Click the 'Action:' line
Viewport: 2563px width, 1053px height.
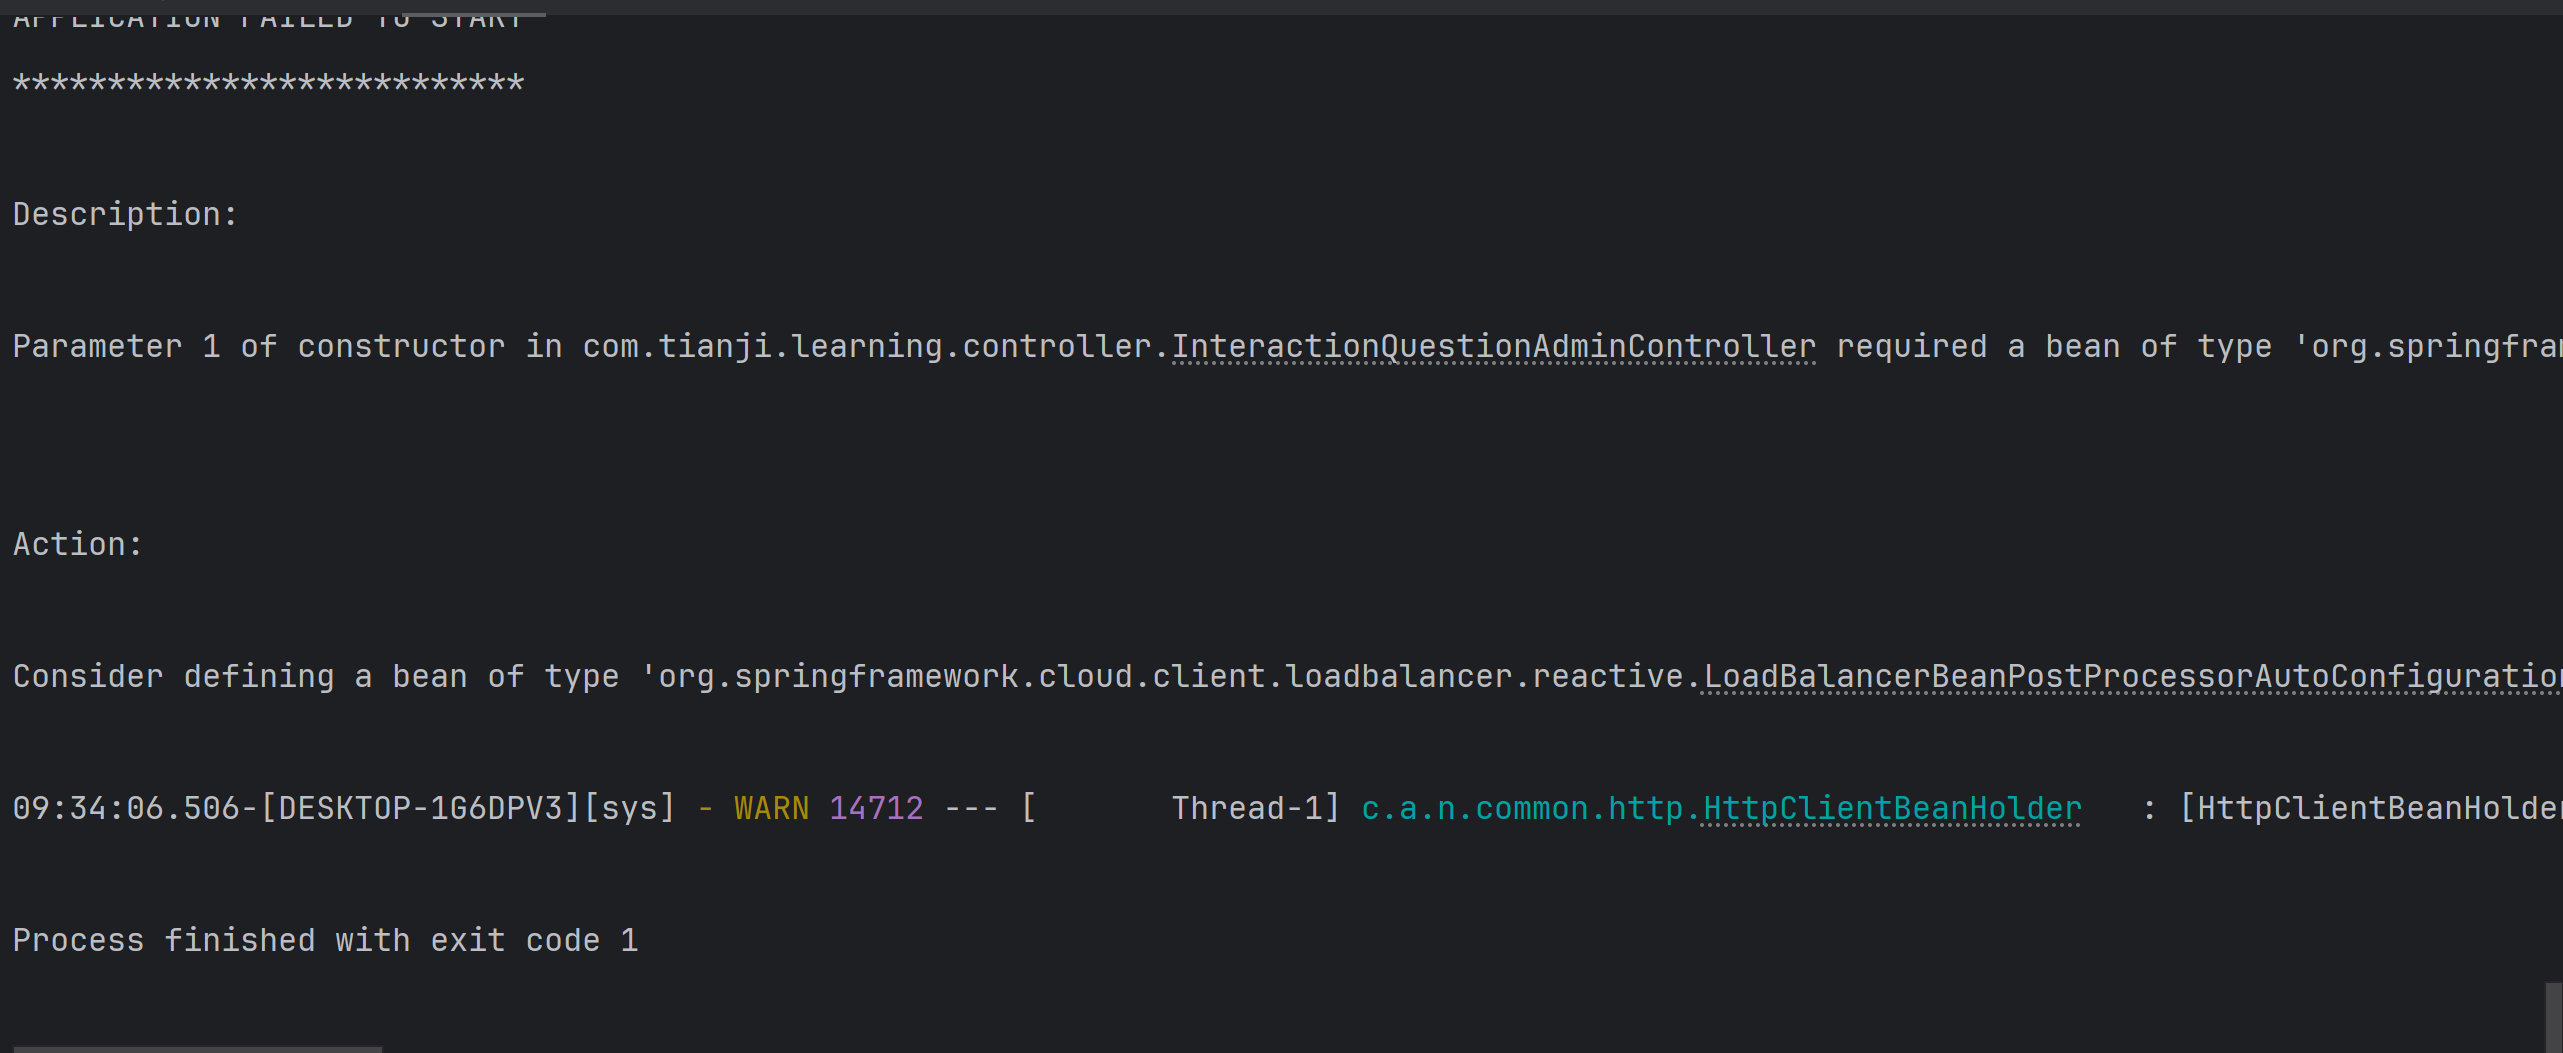[78, 544]
